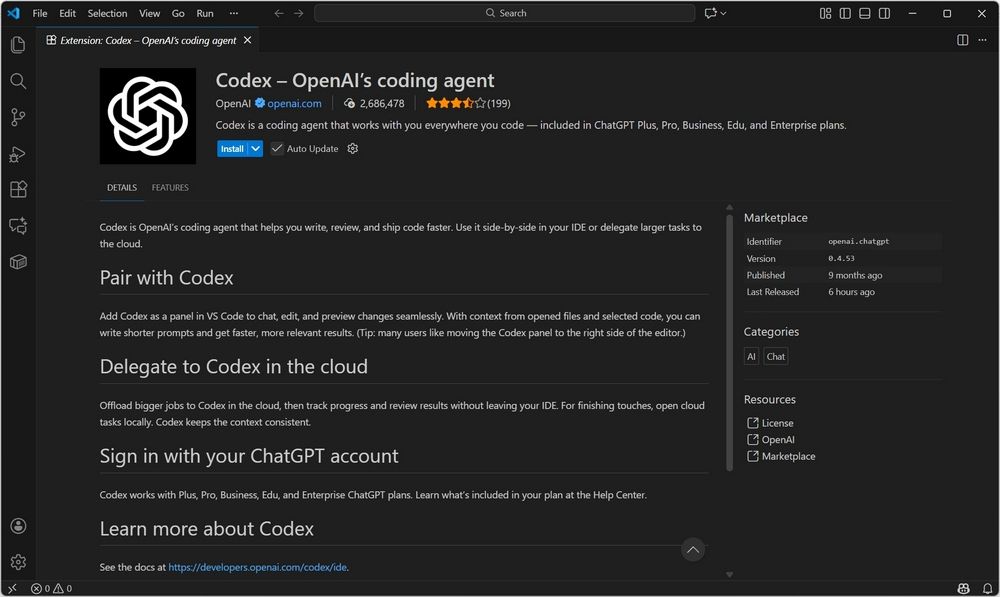Switch to the FEATURES tab
This screenshot has height=597, width=1000.
170,187
